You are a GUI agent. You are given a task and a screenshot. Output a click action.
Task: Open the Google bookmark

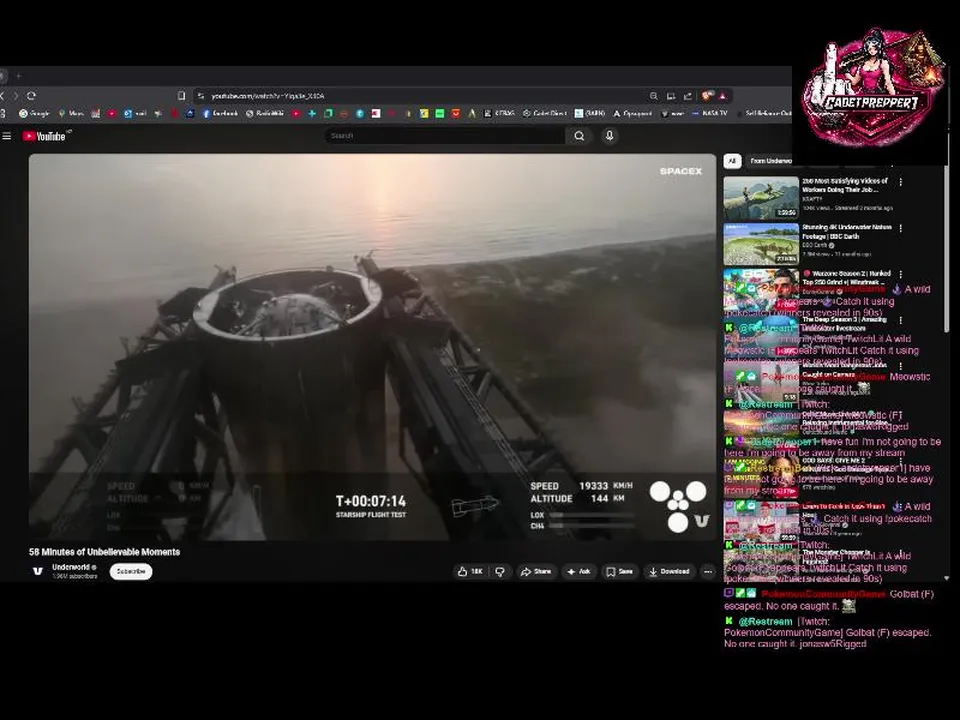coord(34,113)
